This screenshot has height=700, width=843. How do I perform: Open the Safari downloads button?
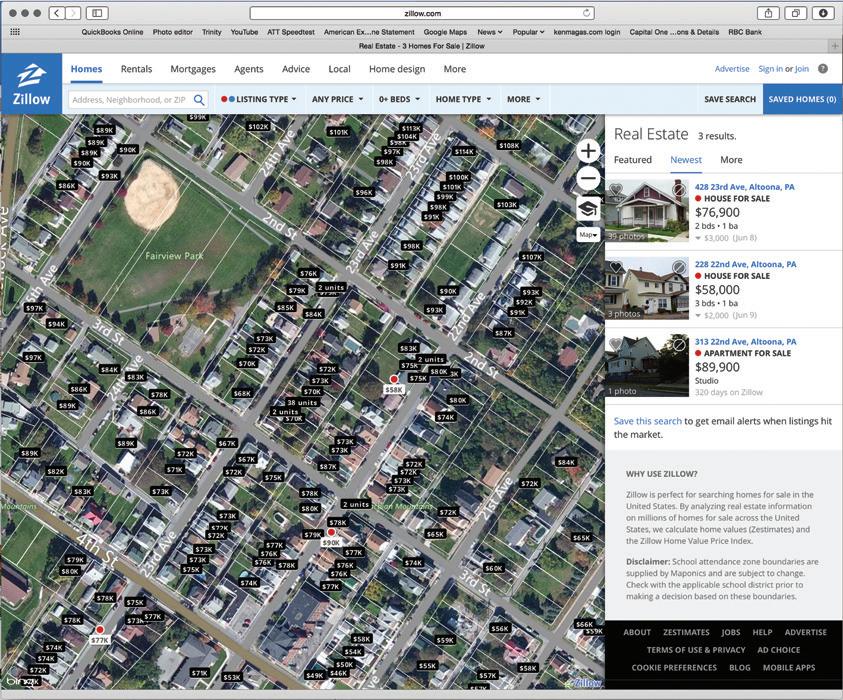coord(823,13)
